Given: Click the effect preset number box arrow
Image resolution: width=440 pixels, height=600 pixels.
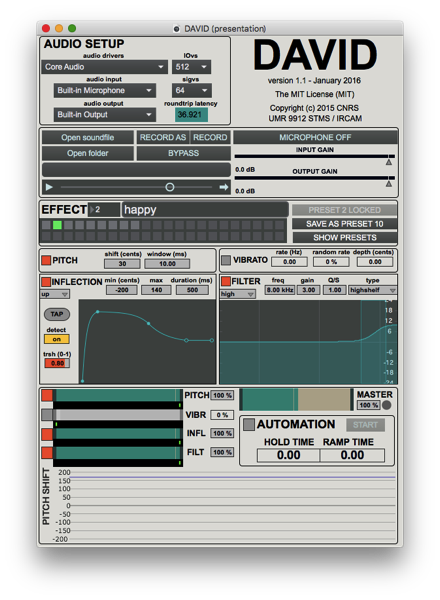Looking at the screenshot, I should [x=92, y=210].
